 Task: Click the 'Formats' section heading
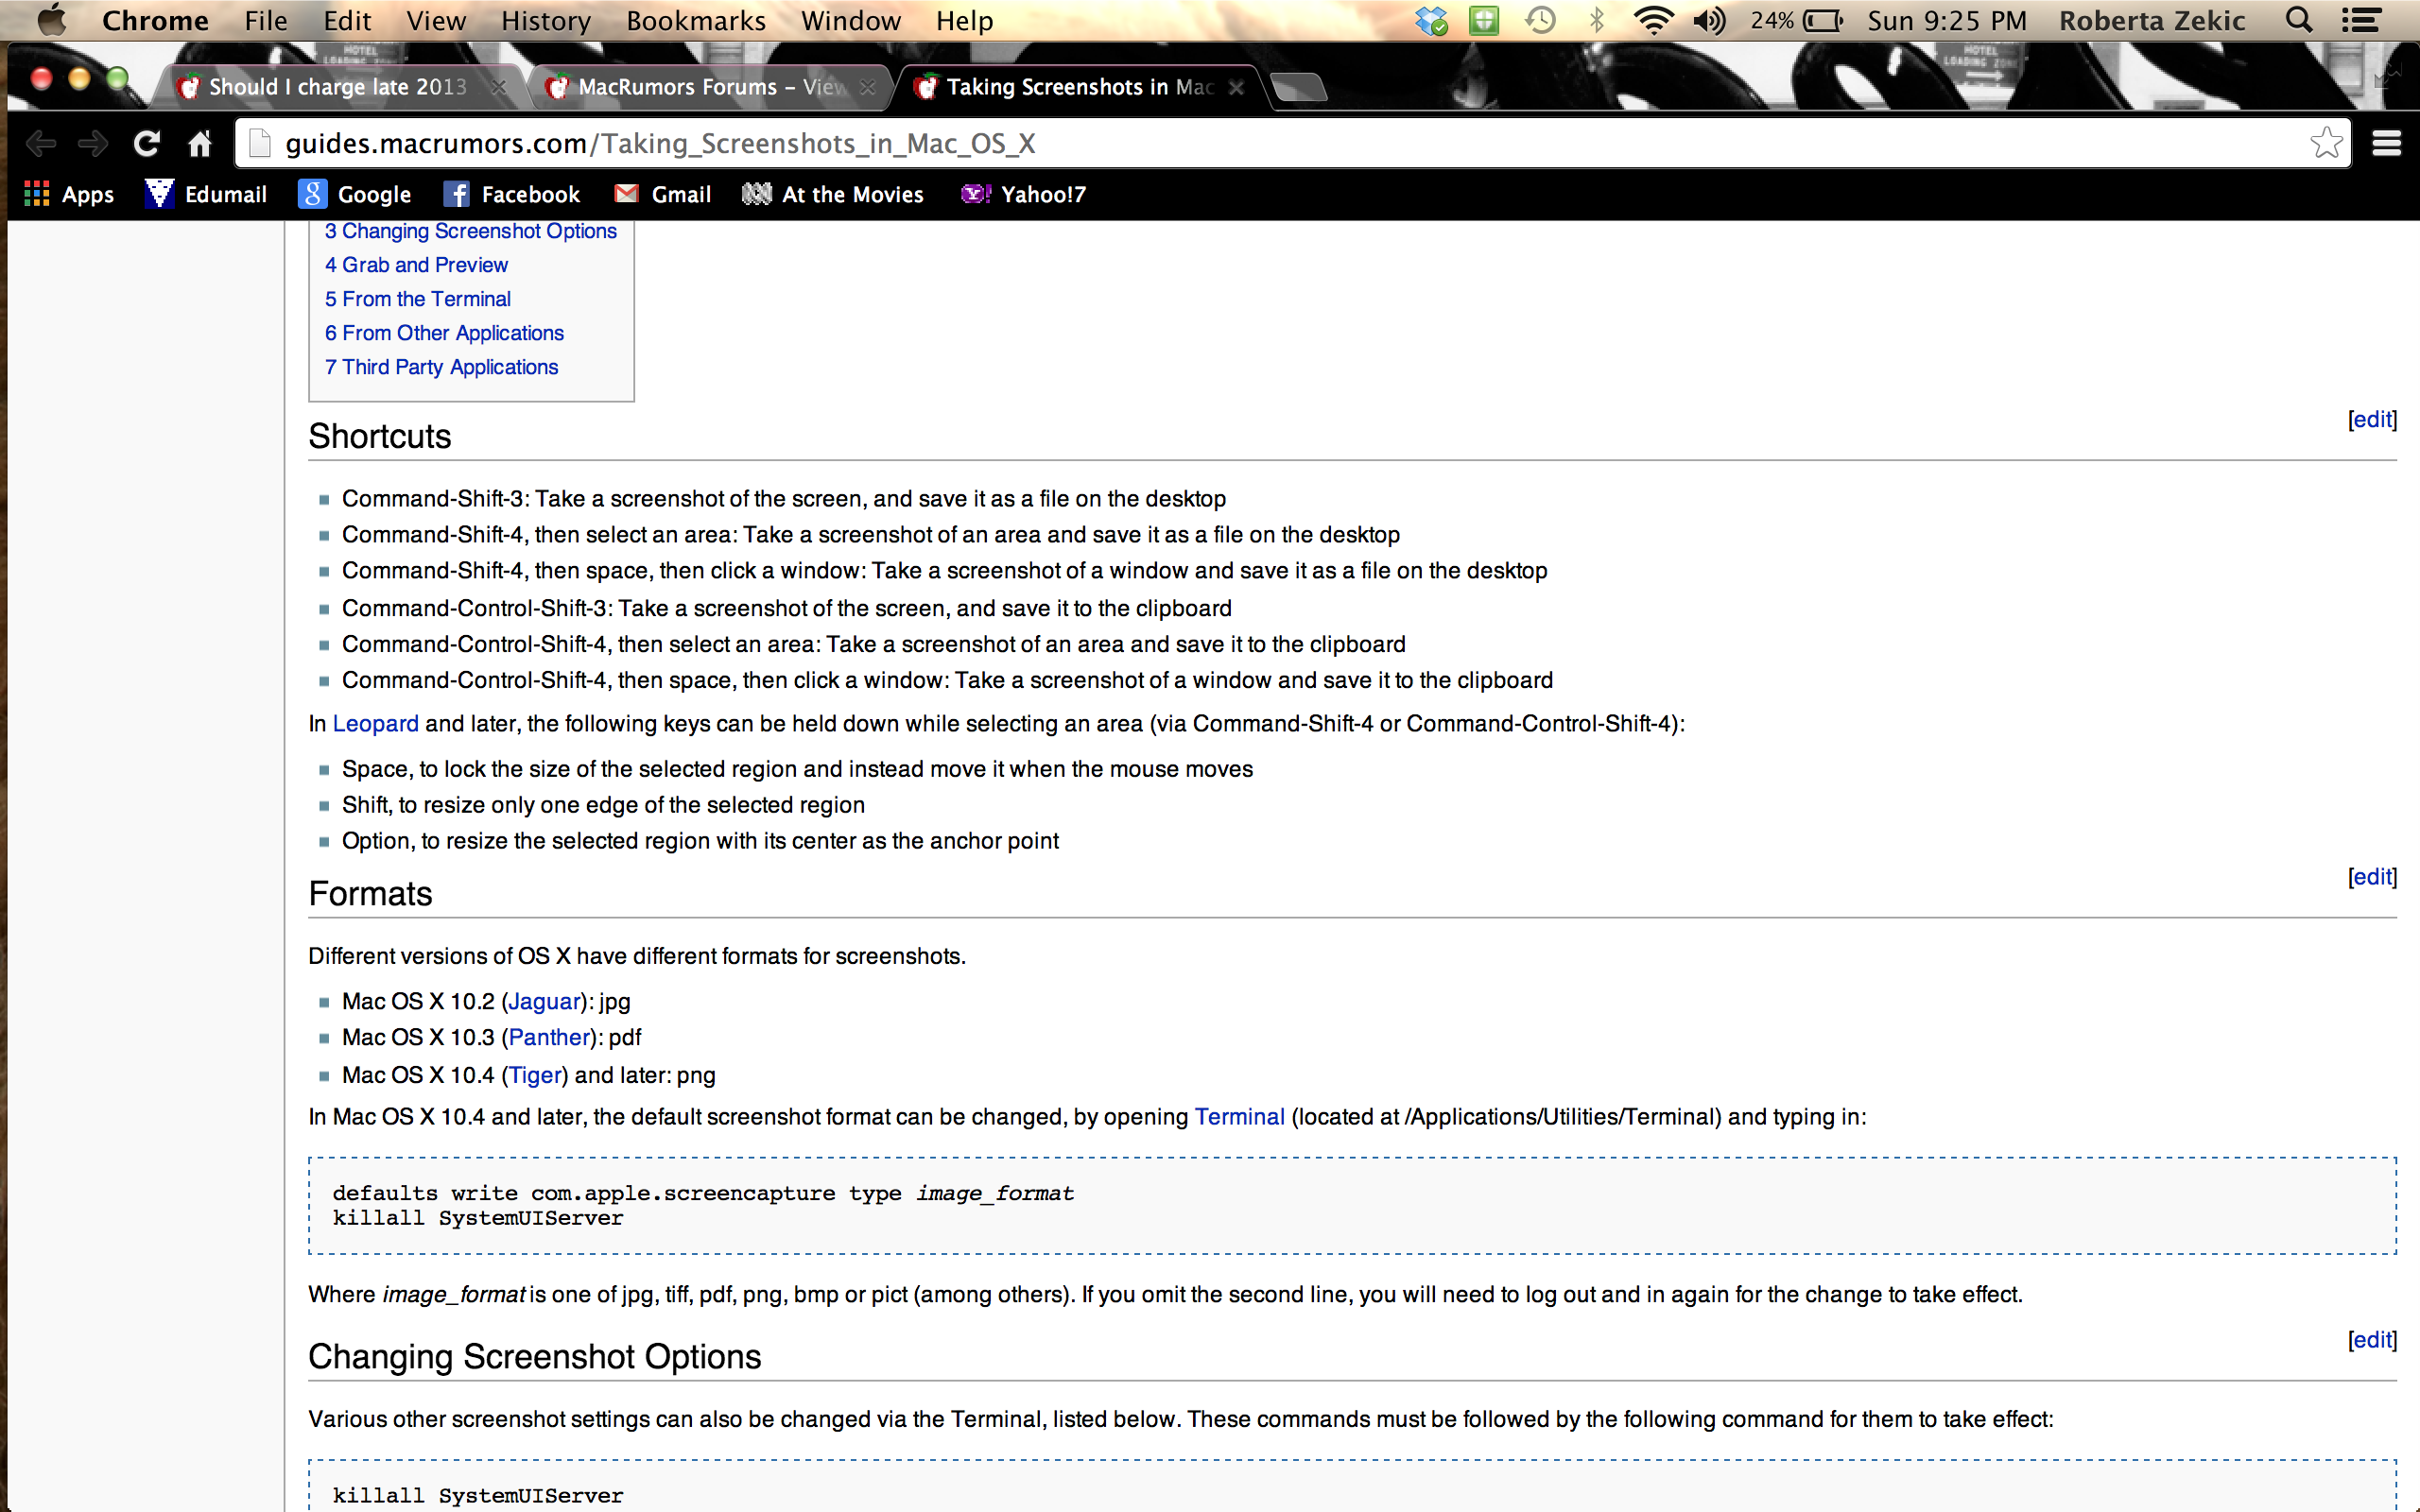click(370, 894)
